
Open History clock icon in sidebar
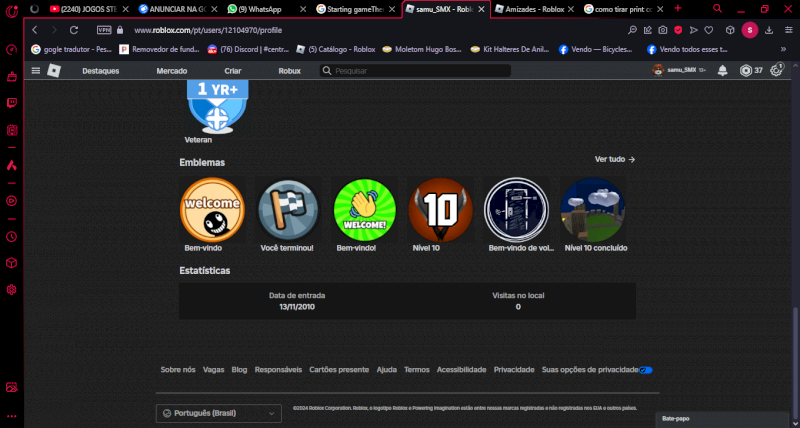pyautogui.click(x=12, y=237)
